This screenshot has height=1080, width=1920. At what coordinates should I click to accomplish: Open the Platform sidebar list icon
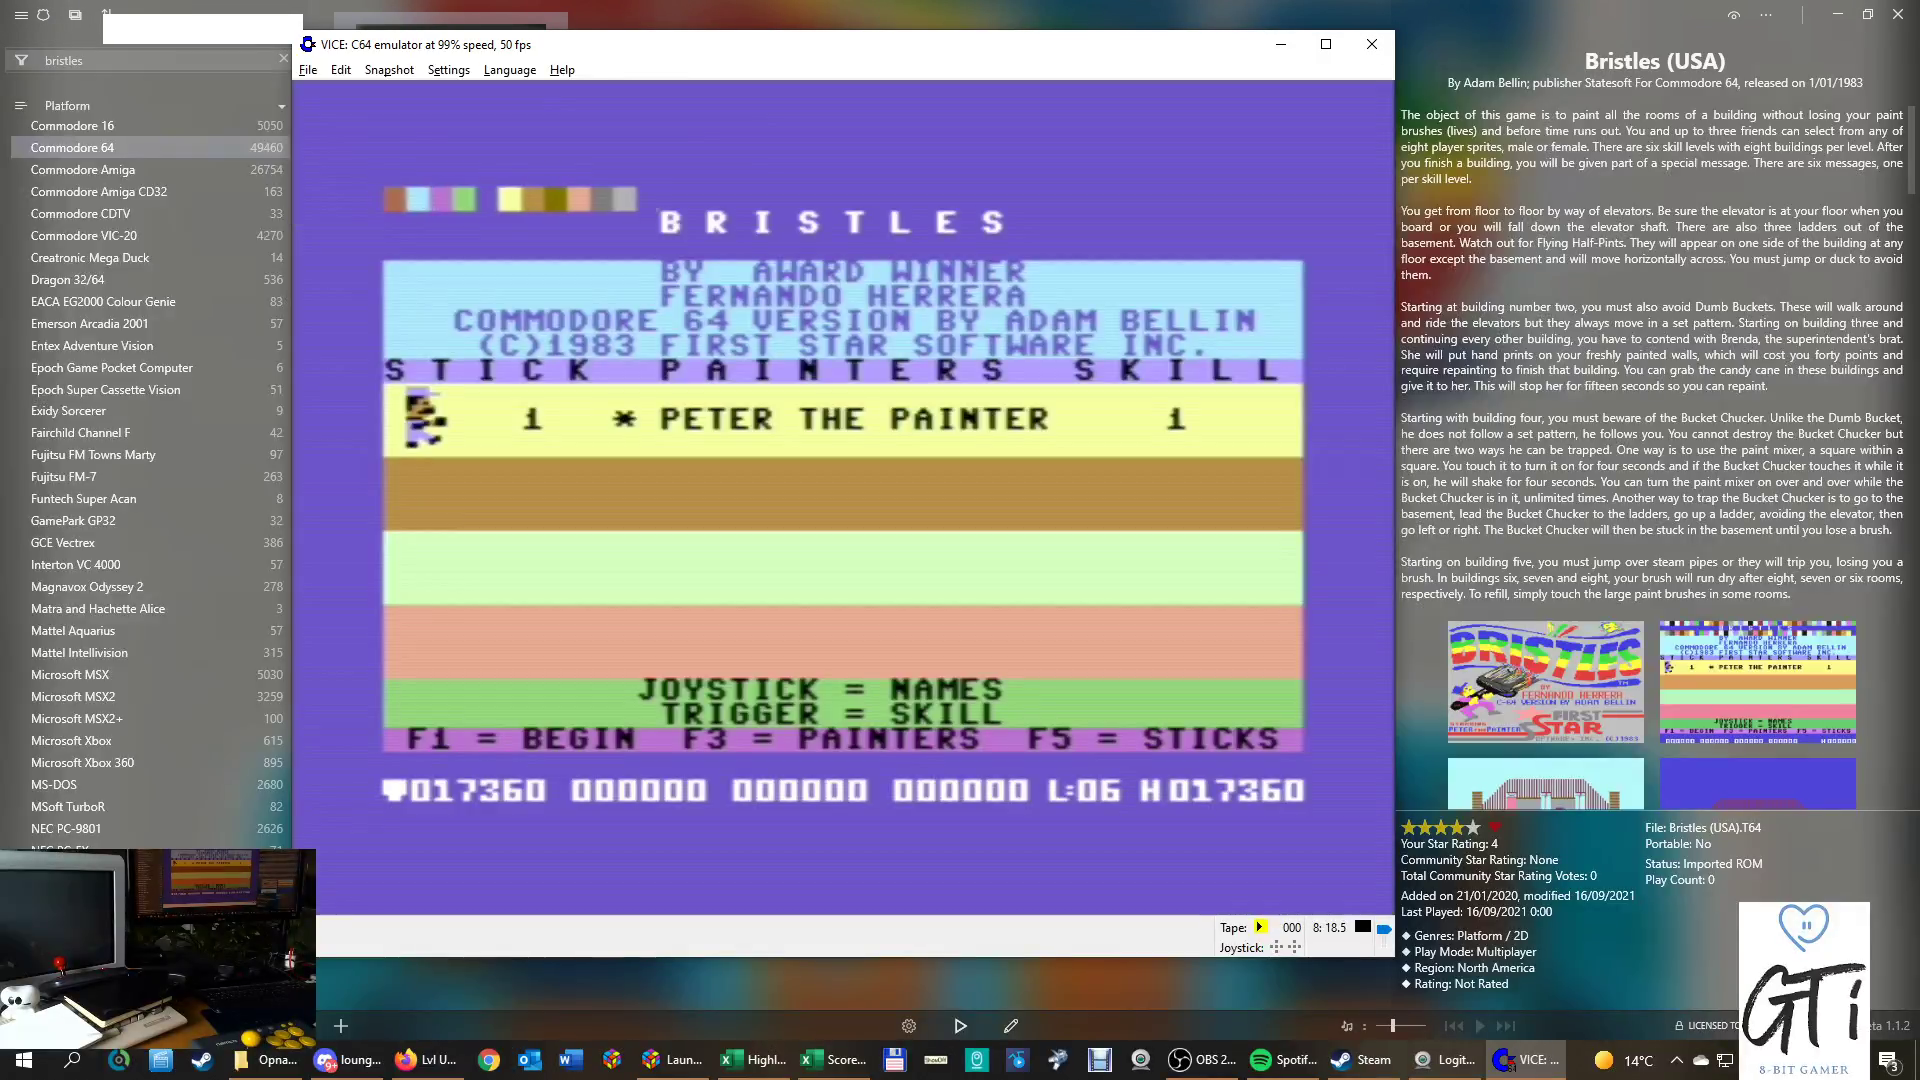click(x=20, y=105)
